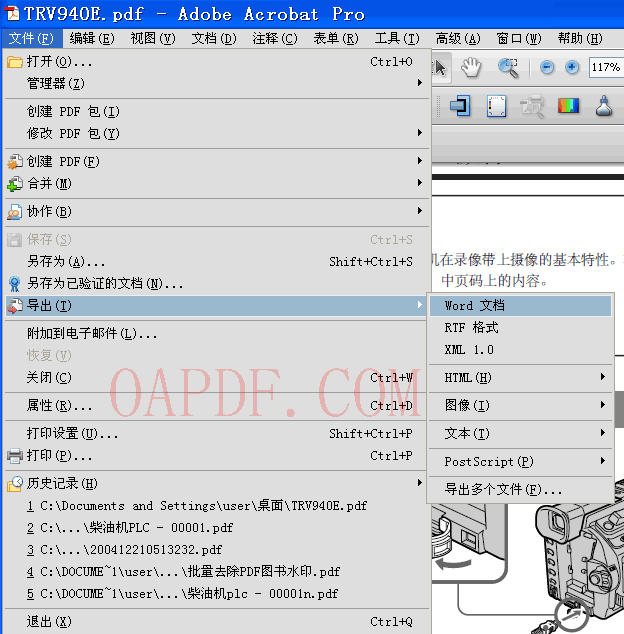Choose 导出多个文件(F)...

pos(520,490)
